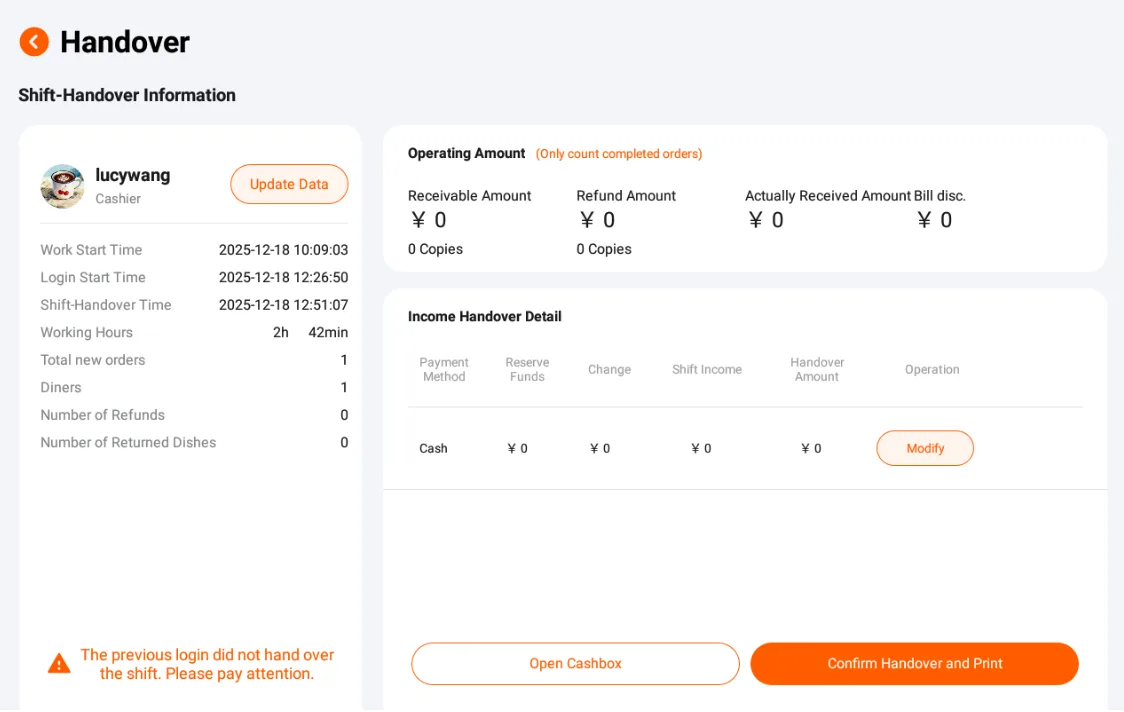Click the Reserve Funds column header
This screenshot has height=712, width=1124.
(x=527, y=369)
